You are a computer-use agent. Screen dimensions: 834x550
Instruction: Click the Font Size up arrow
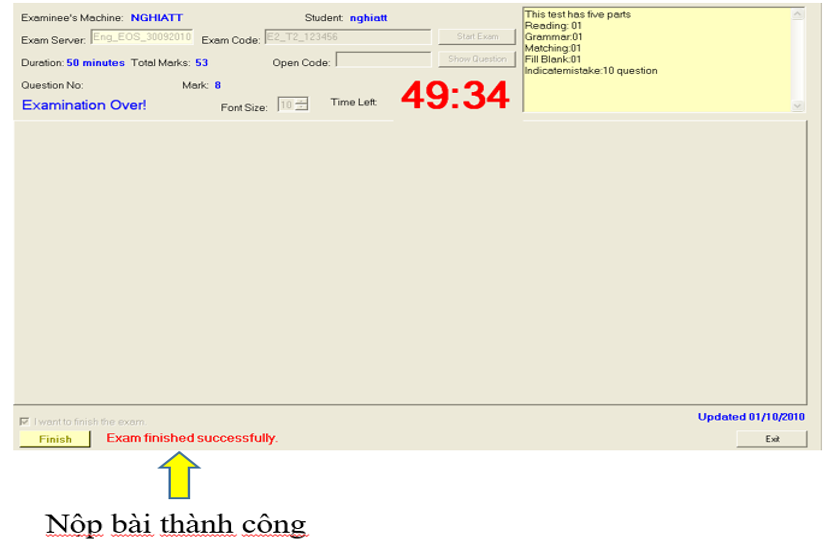(302, 101)
